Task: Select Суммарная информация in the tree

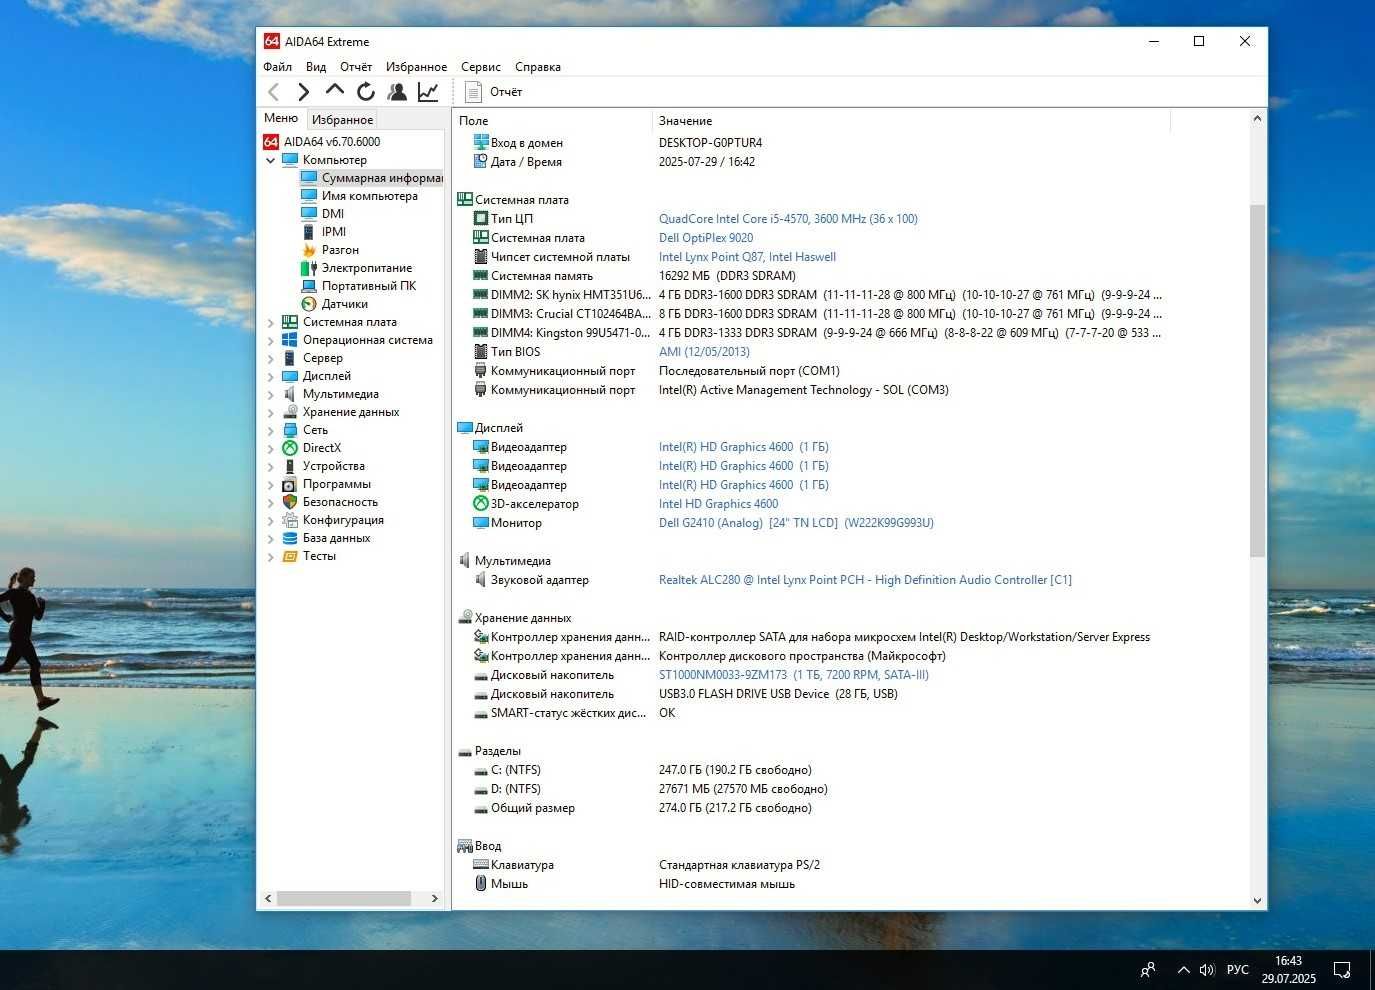Action: click(x=372, y=178)
